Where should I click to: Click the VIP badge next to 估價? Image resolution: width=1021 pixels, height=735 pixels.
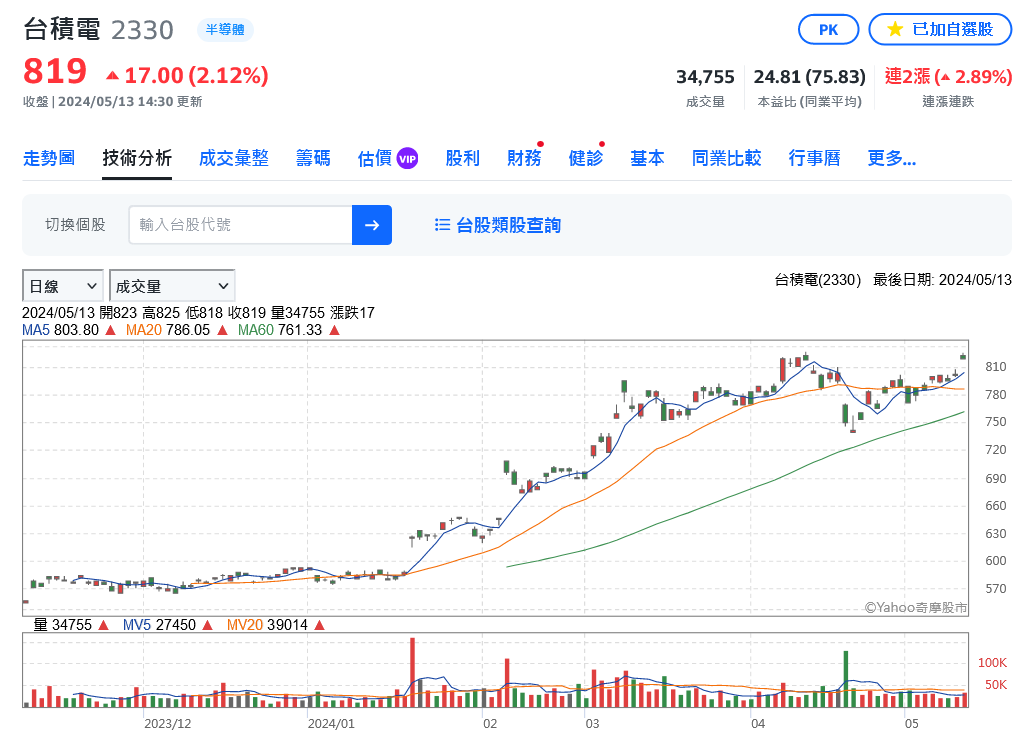click(408, 159)
